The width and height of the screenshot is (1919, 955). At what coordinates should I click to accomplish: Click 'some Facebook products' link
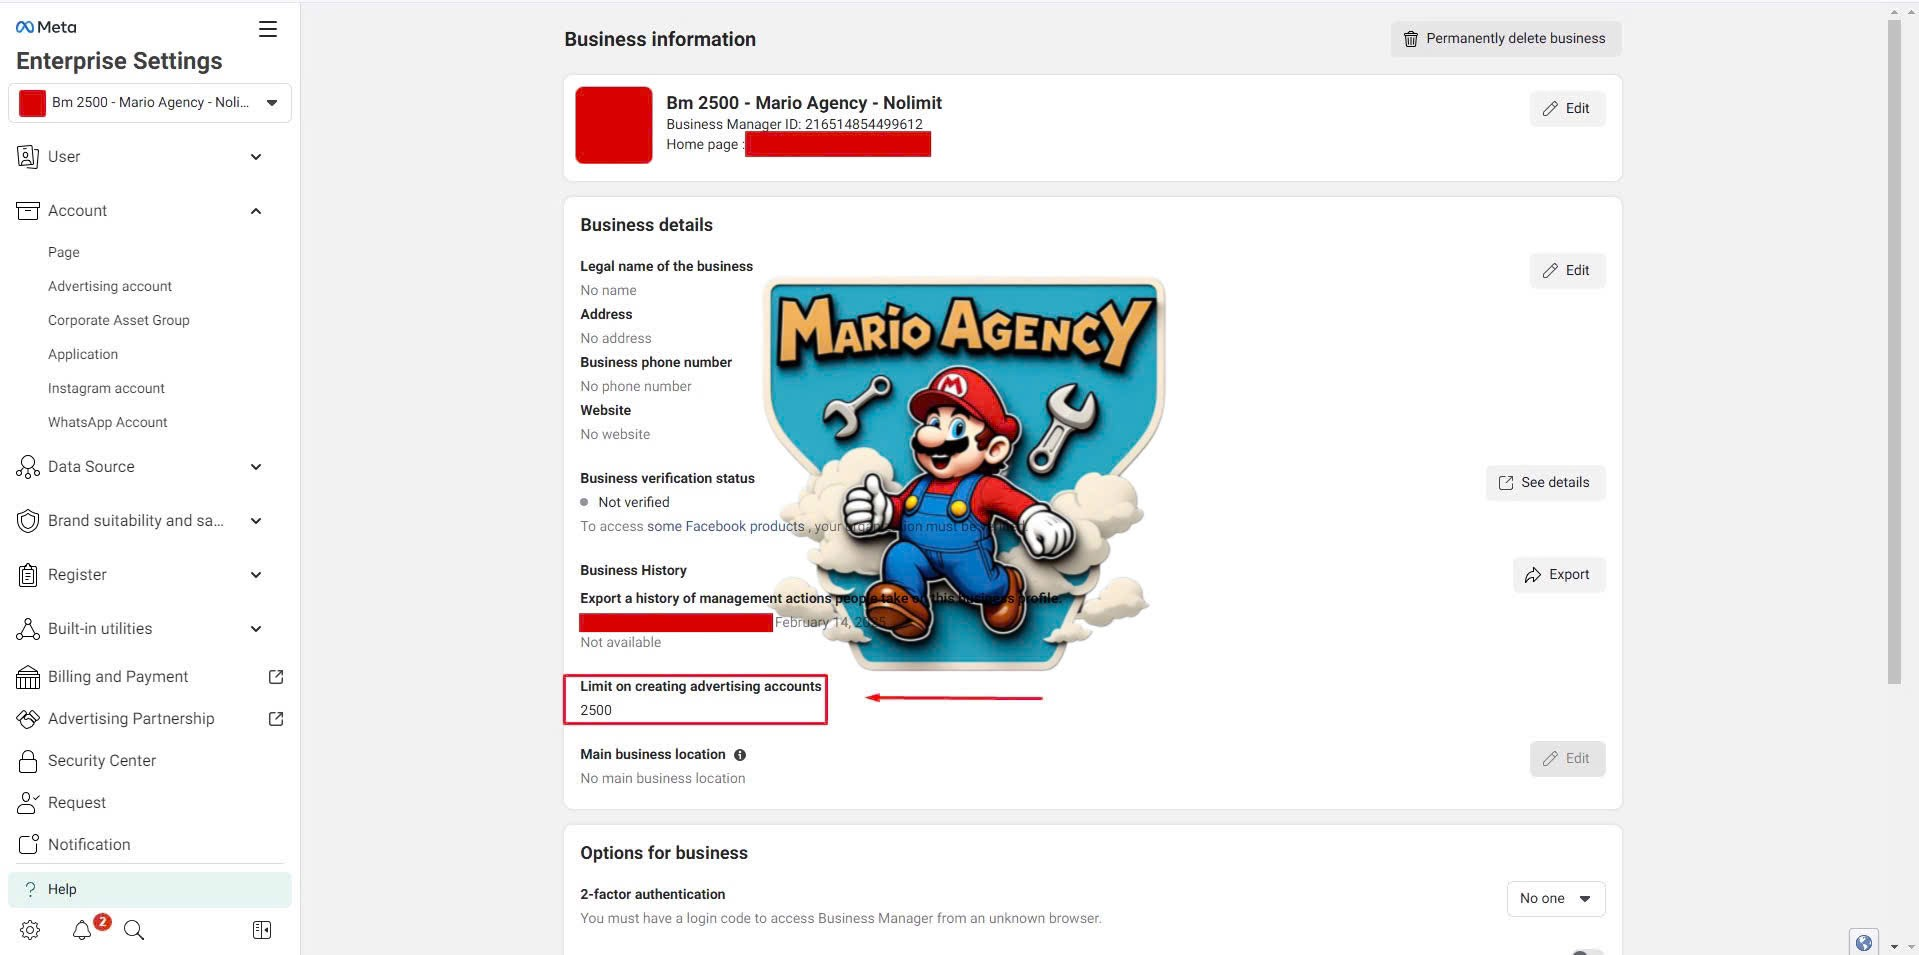click(x=725, y=527)
